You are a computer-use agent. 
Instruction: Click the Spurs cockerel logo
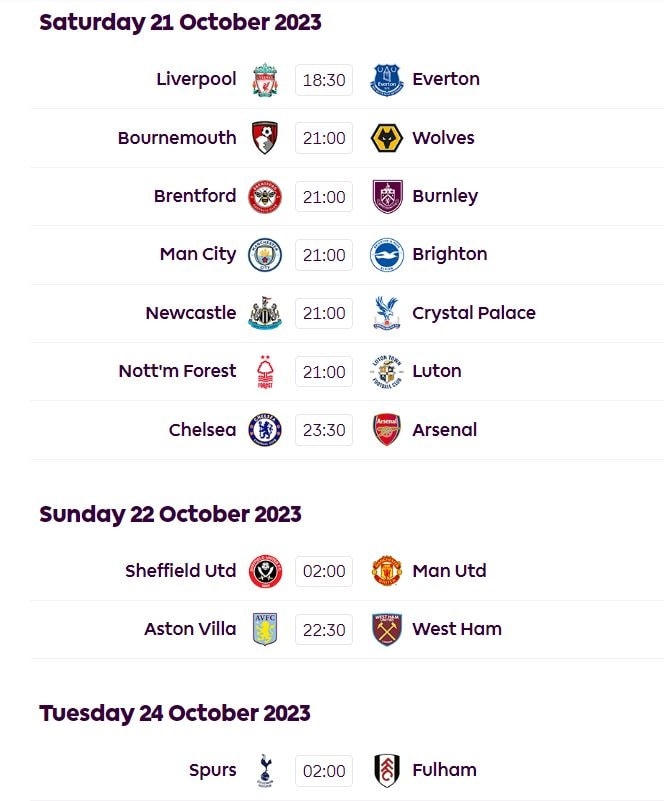click(x=265, y=770)
